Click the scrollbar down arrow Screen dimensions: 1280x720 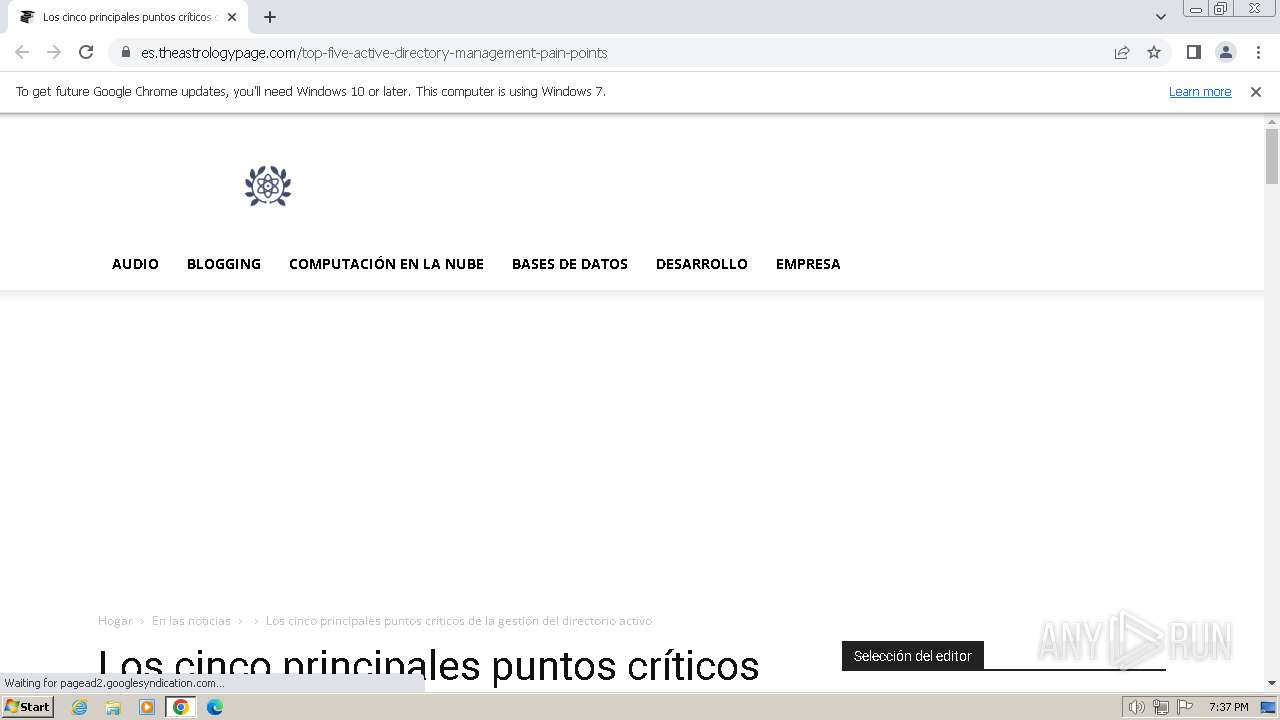[1272, 683]
